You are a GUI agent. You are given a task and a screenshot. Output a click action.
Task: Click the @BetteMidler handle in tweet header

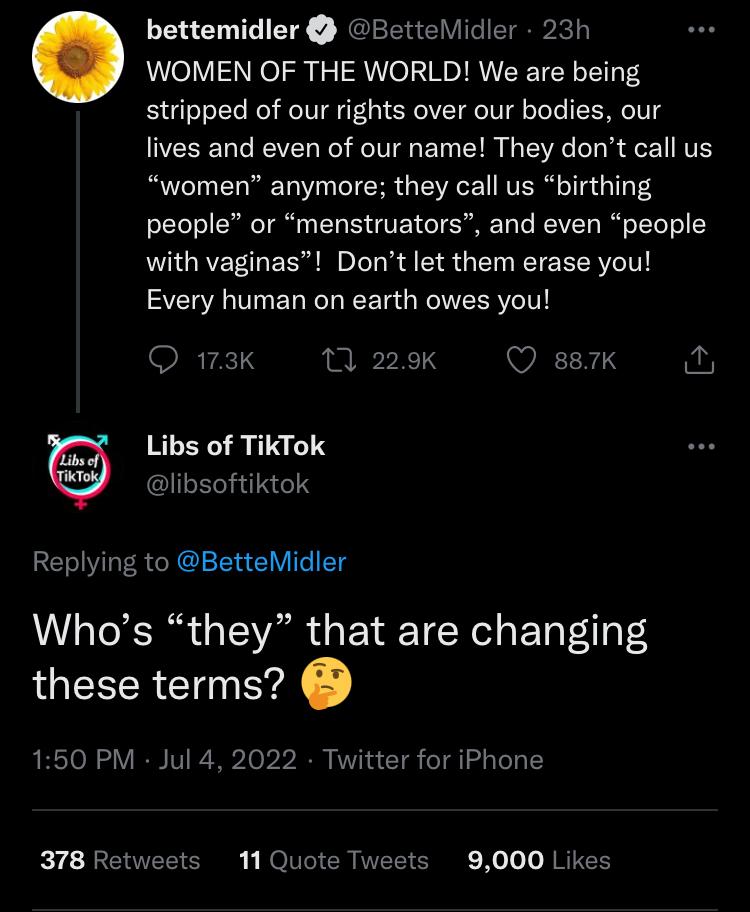(432, 31)
